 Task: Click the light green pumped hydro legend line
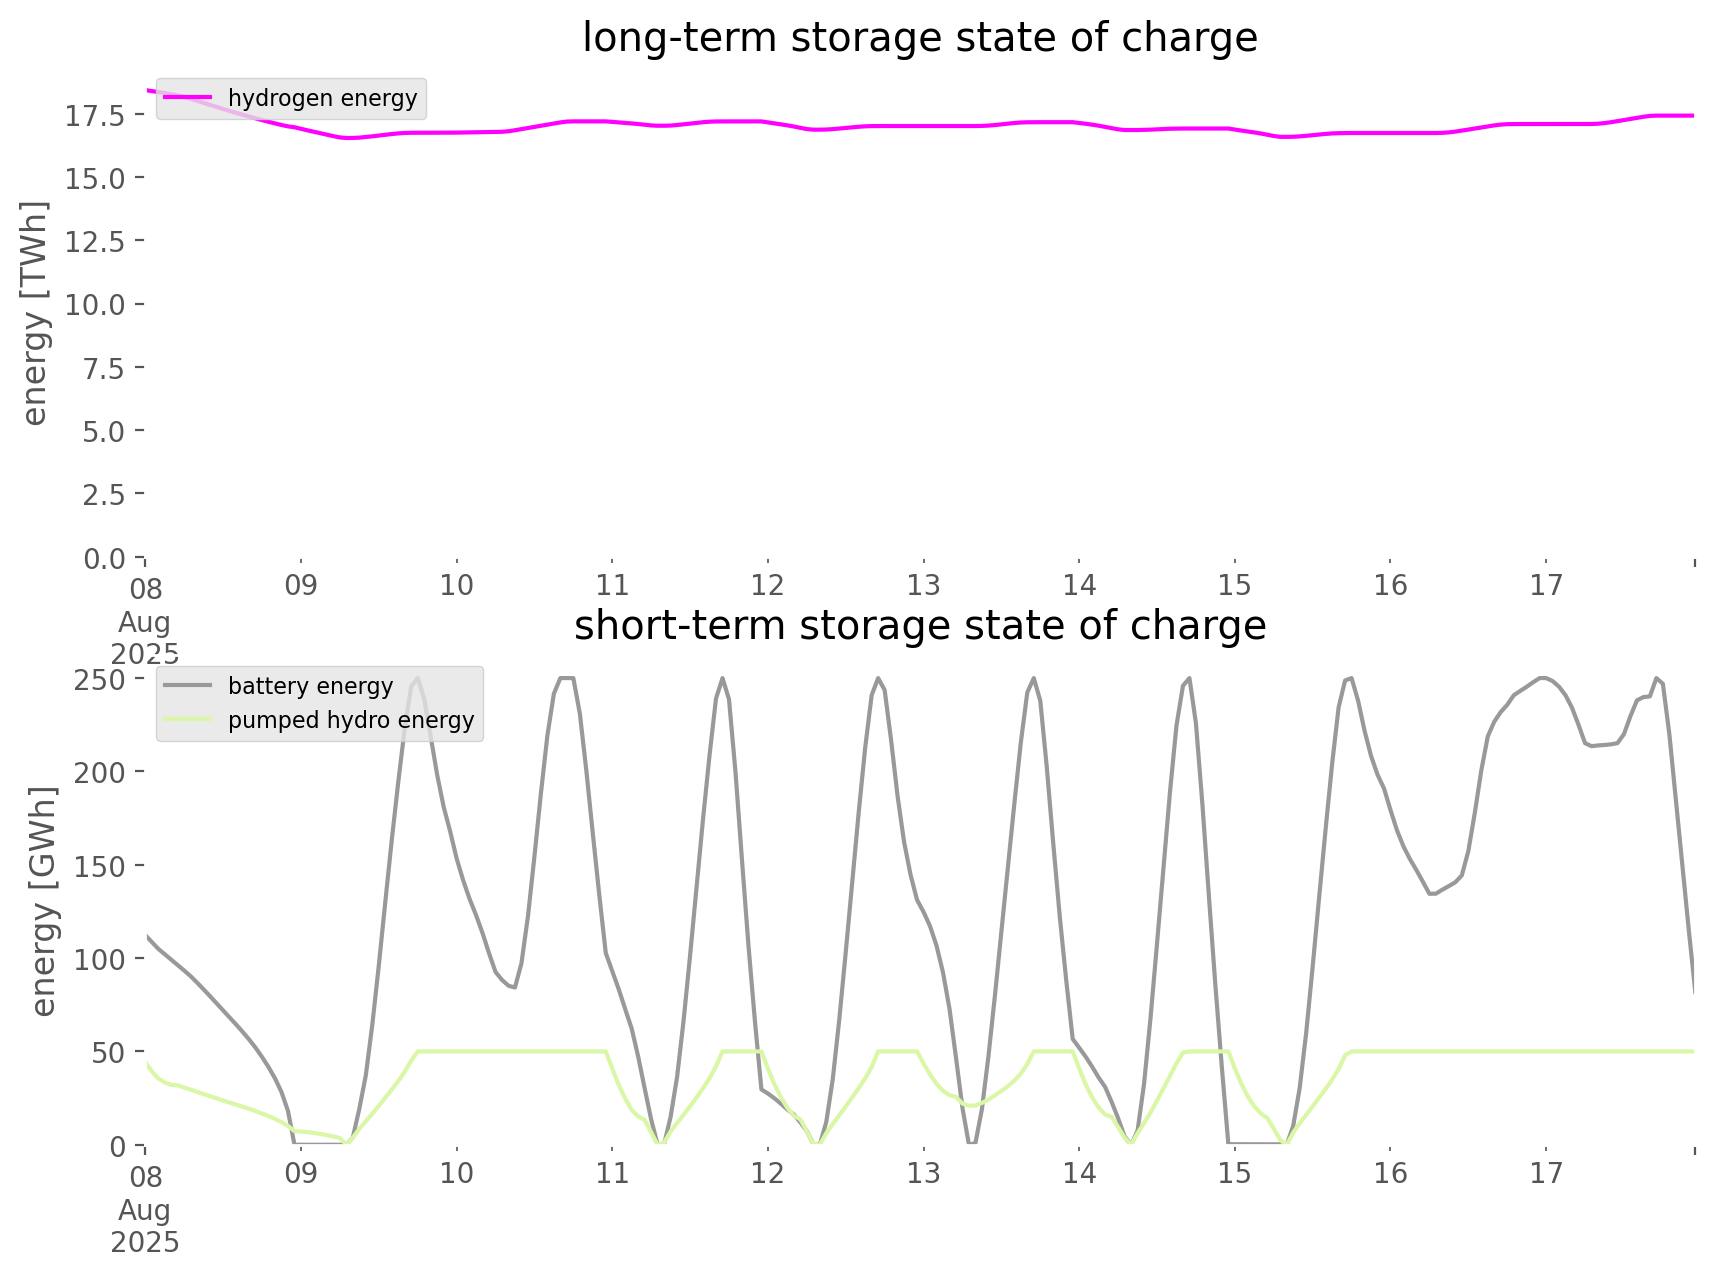pos(187,720)
